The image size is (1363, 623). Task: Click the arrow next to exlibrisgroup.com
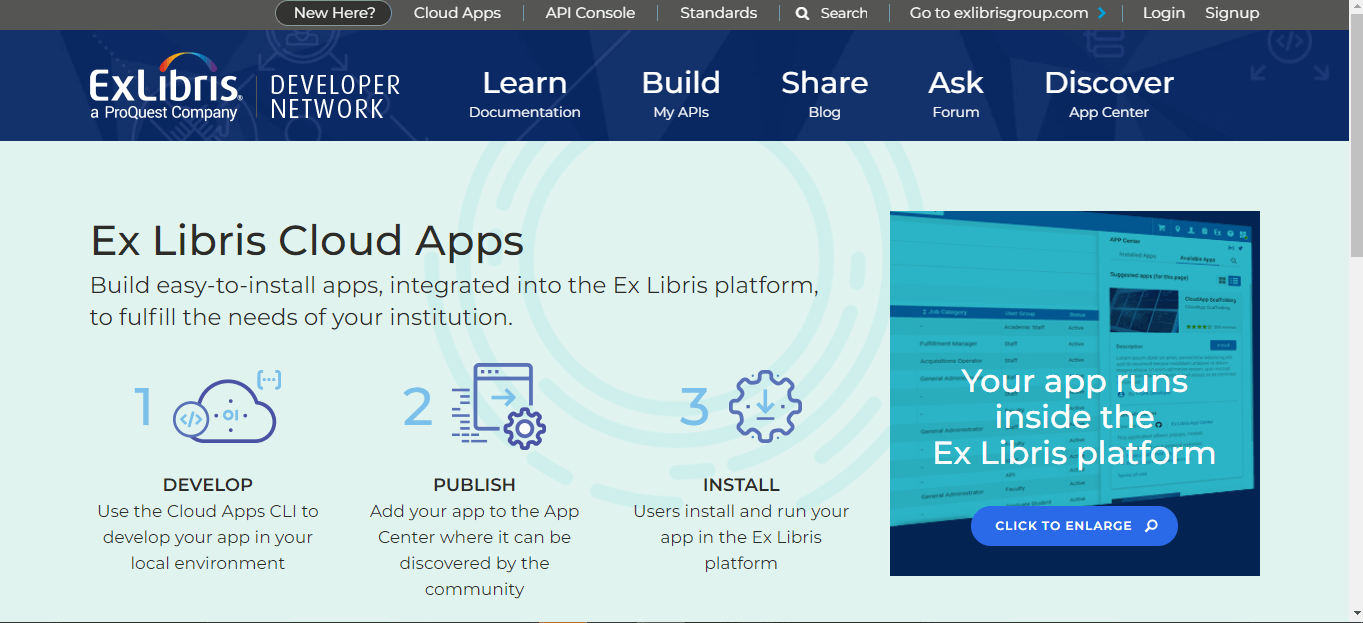coord(1104,13)
